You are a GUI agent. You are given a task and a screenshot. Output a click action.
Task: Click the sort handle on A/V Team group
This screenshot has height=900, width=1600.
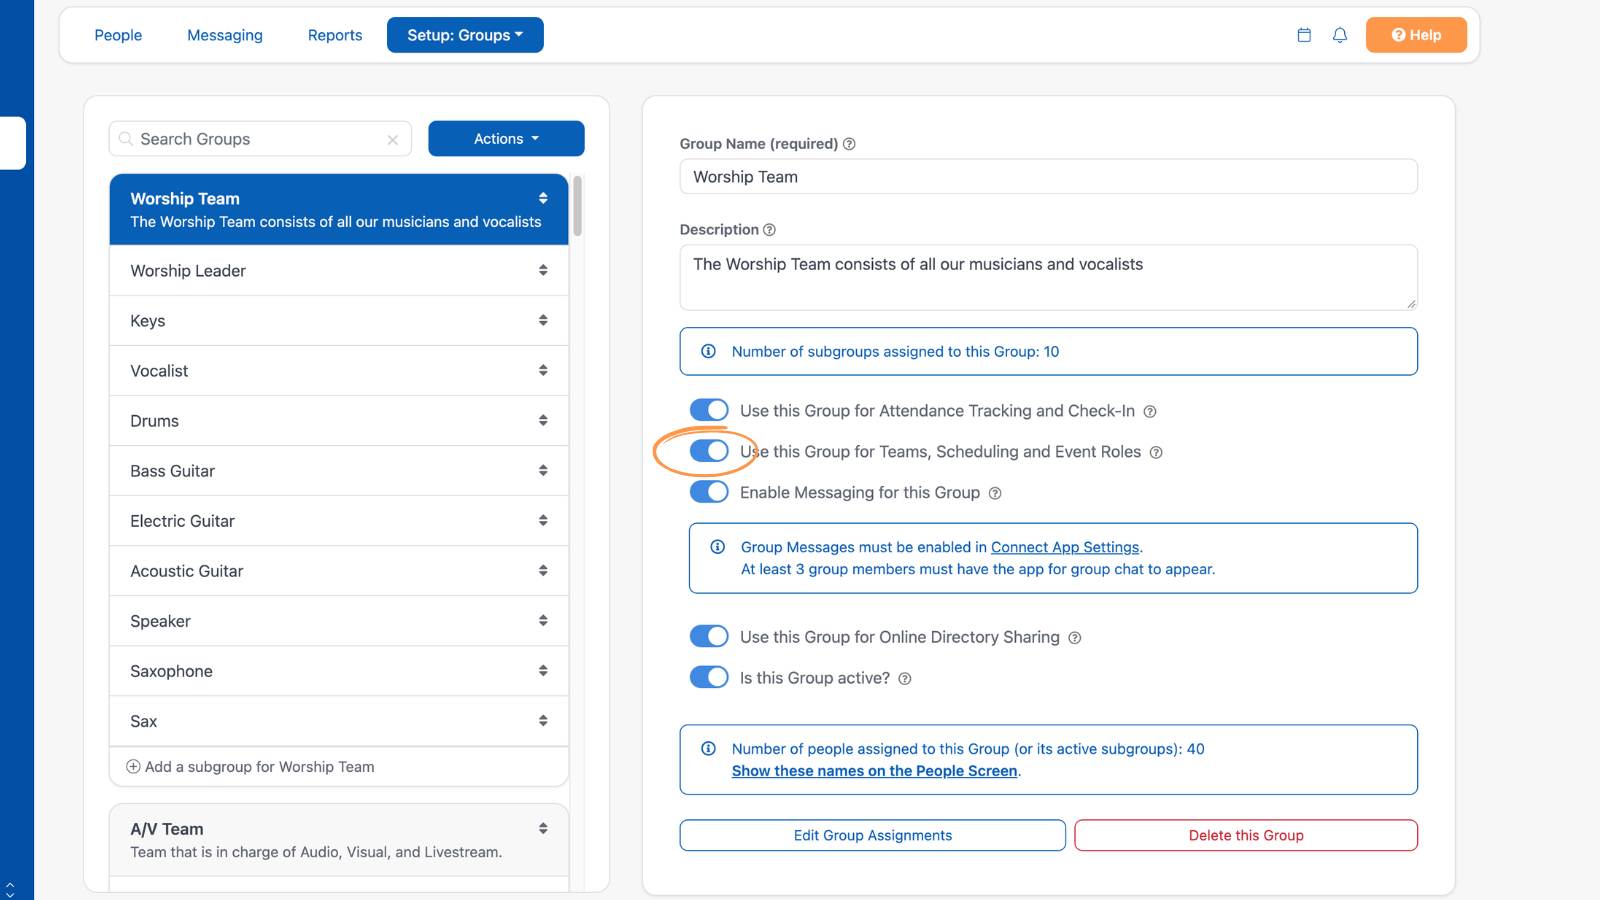coord(543,829)
